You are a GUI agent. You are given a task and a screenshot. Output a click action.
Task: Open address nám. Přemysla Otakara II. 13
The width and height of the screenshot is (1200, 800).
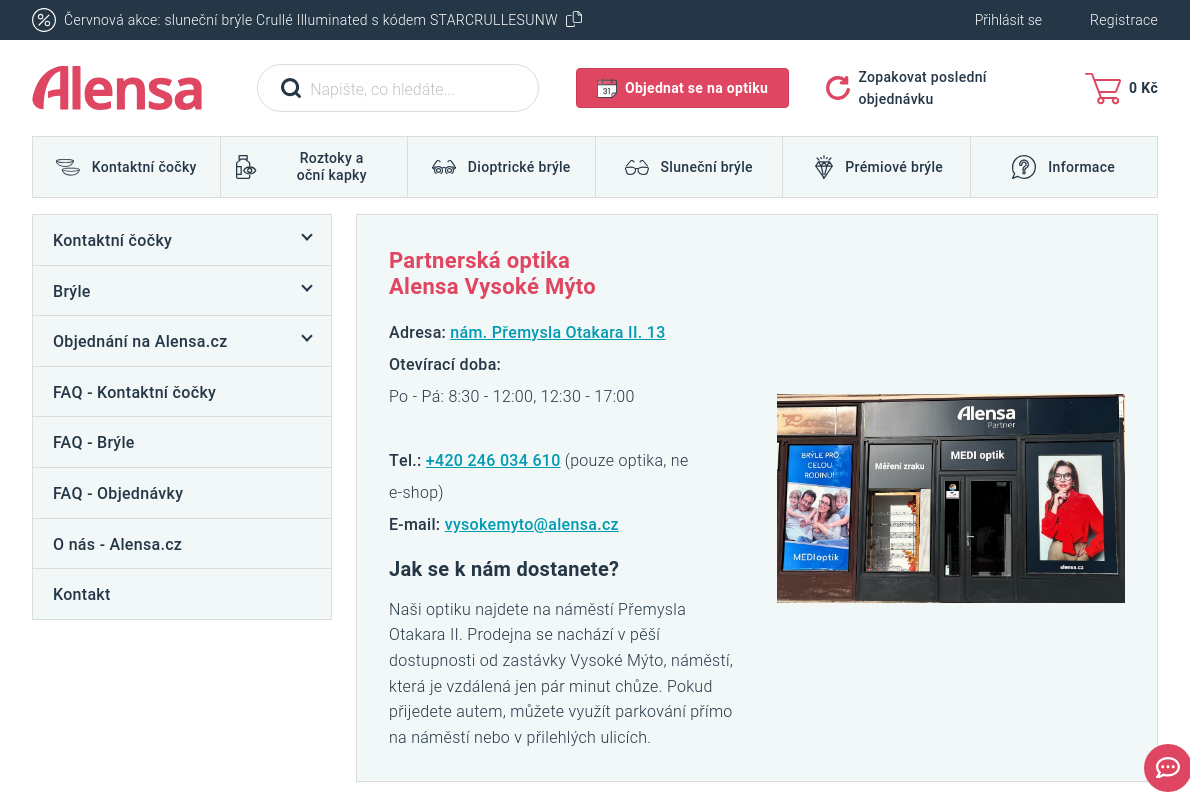tap(557, 332)
